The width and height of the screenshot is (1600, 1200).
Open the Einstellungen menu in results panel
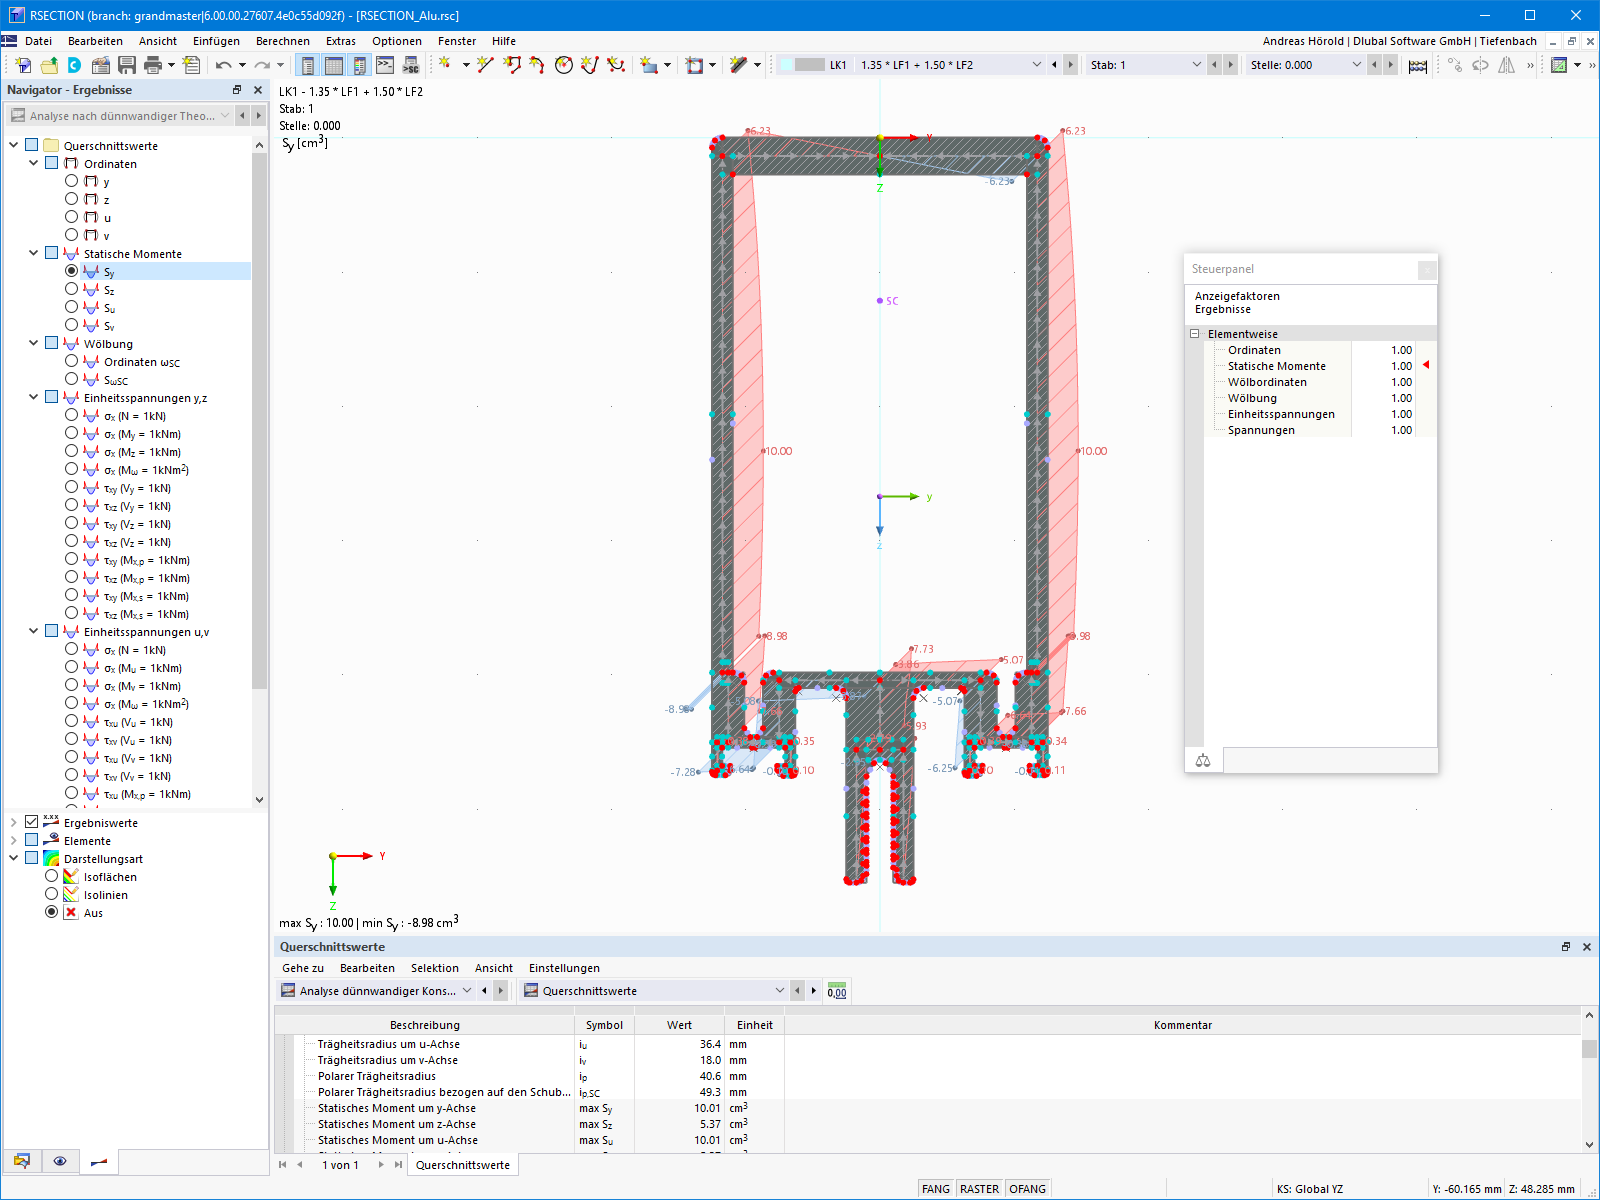click(564, 968)
